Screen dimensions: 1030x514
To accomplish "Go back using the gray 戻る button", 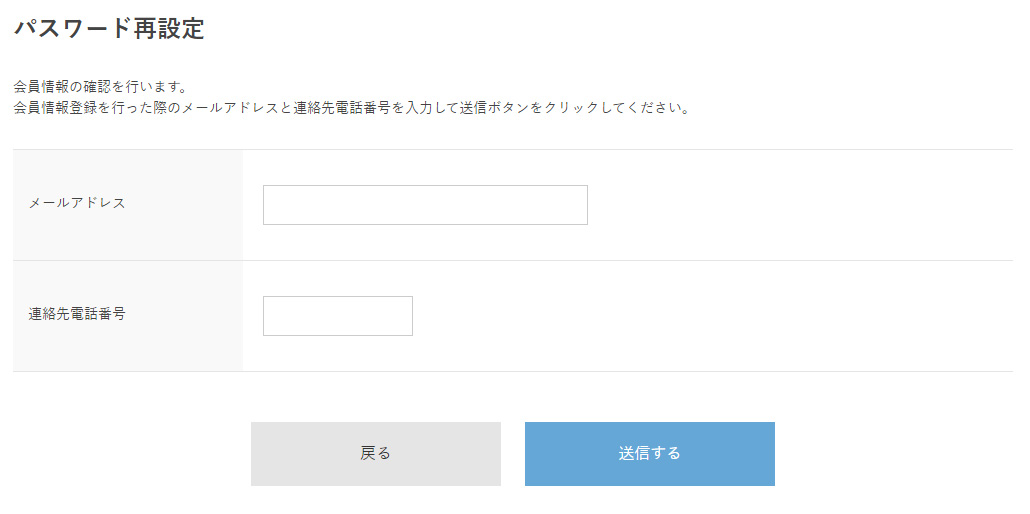I will (375, 454).
